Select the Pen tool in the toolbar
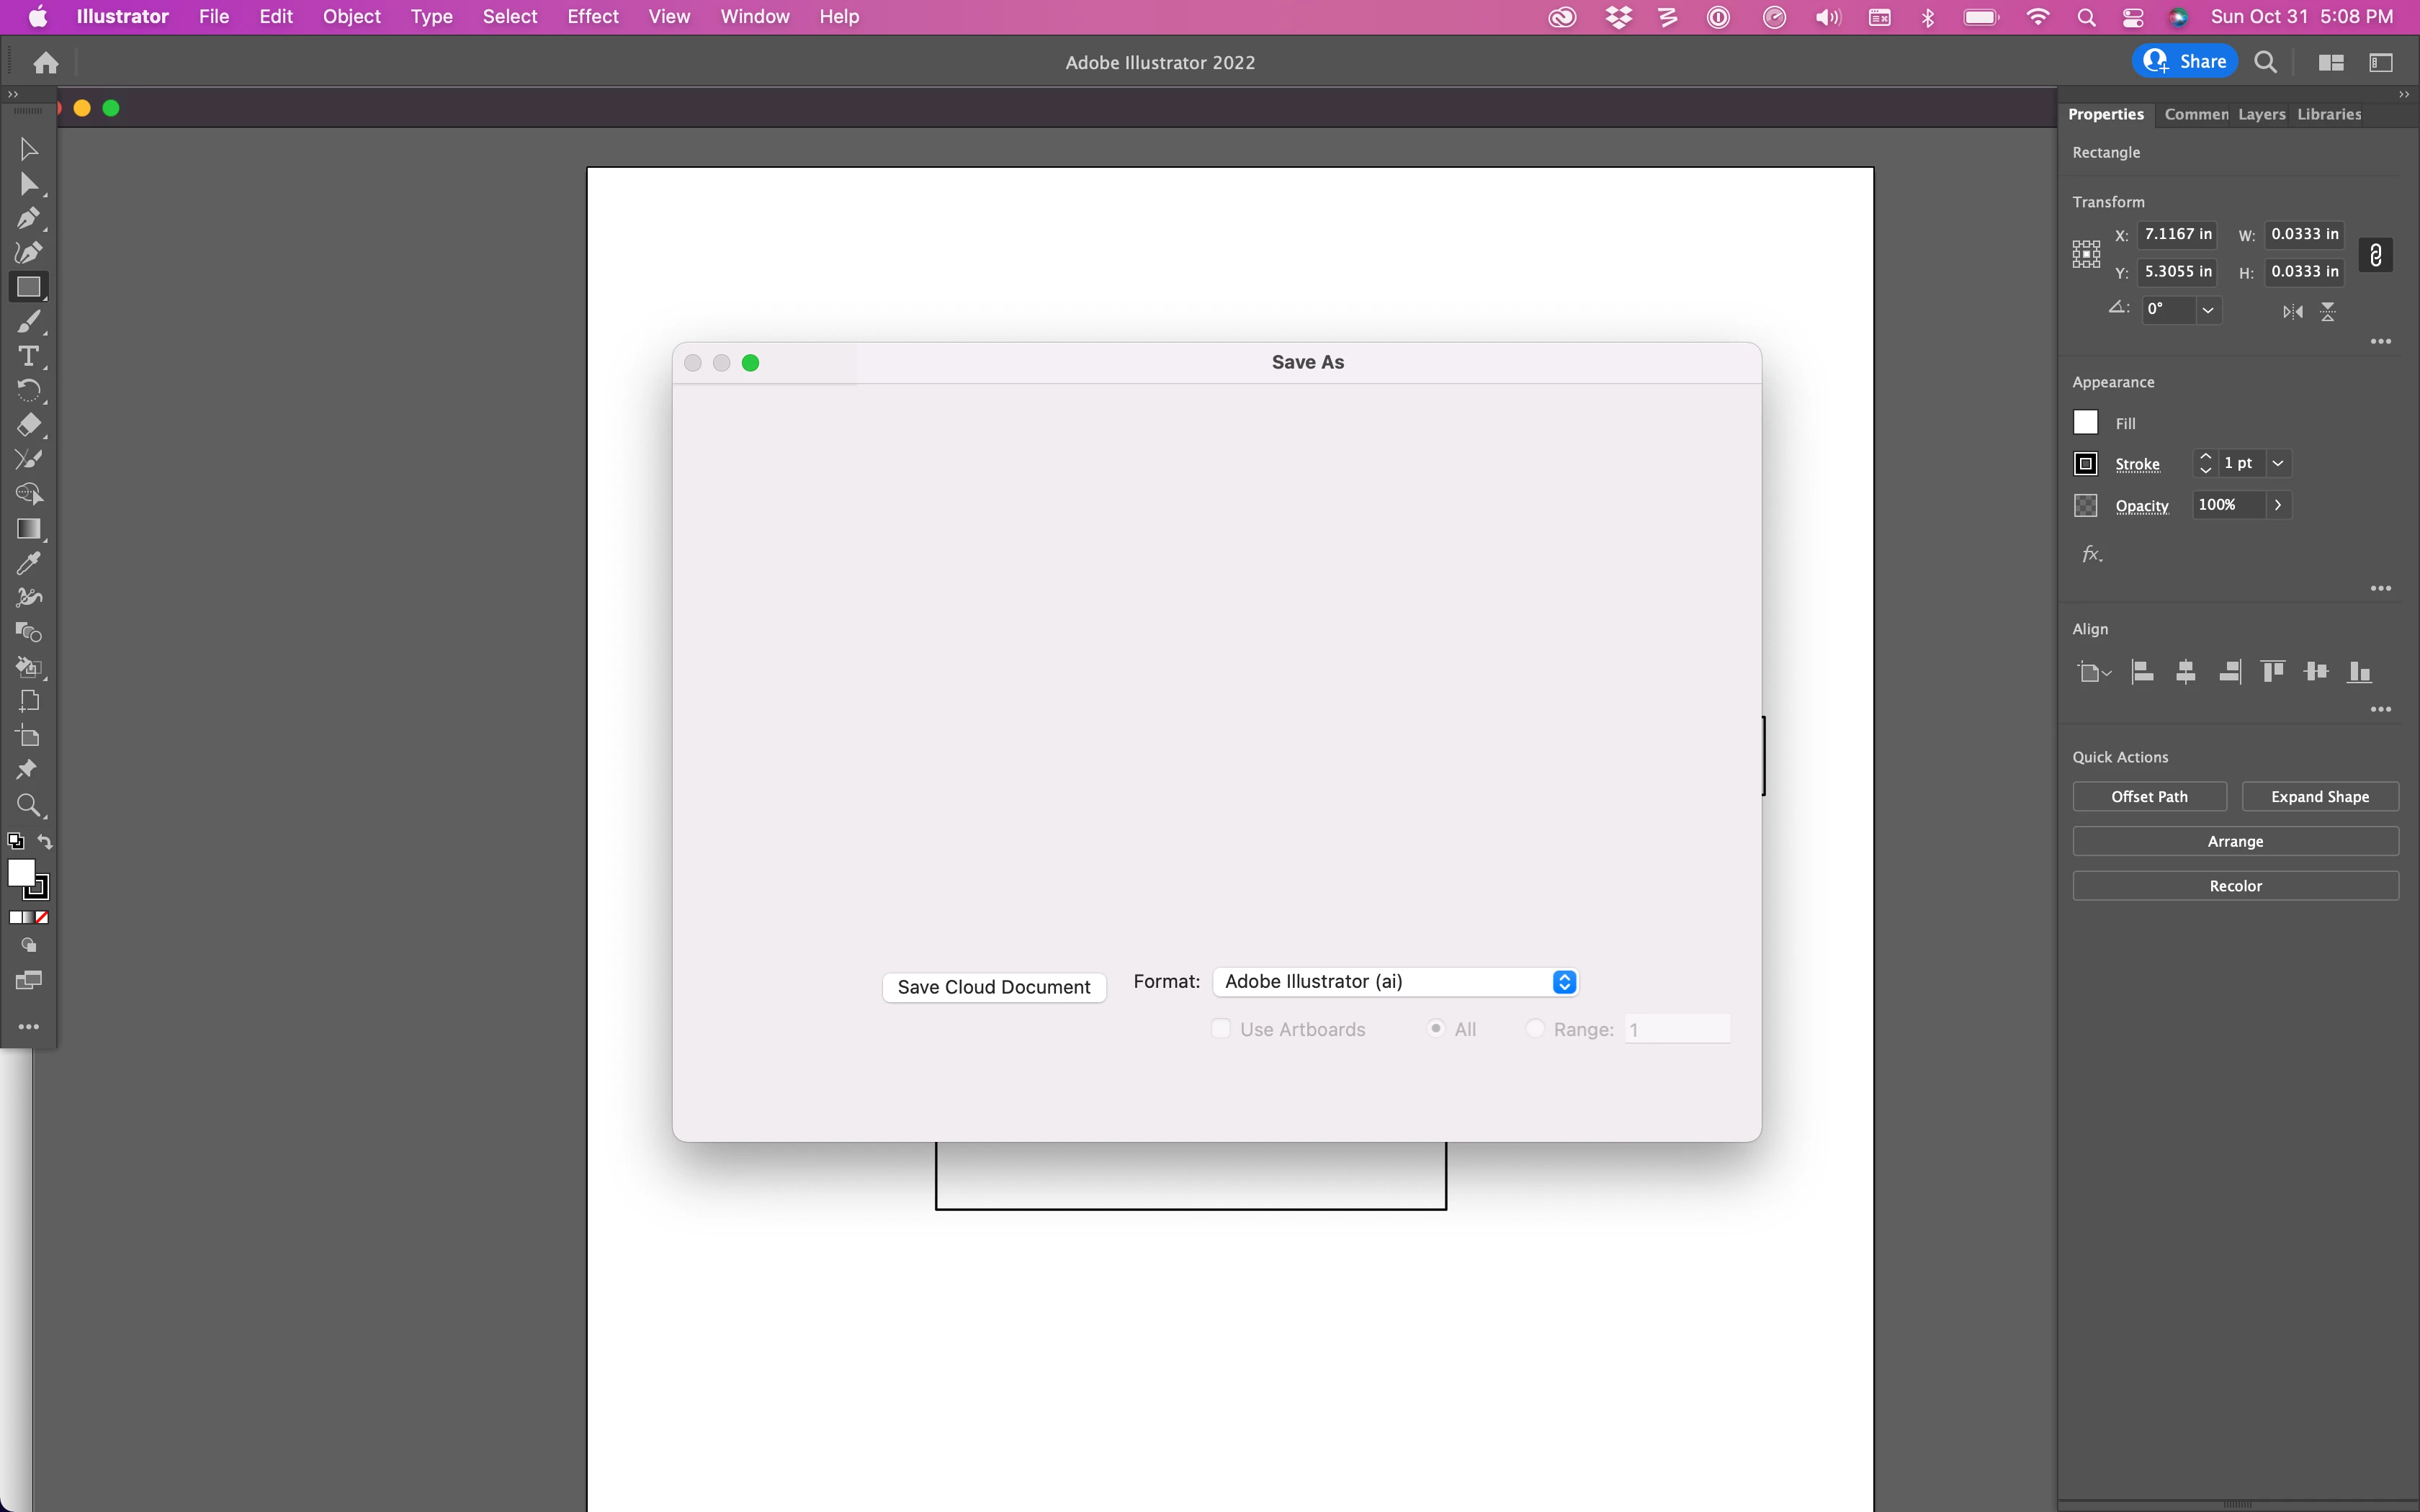 click(x=28, y=218)
